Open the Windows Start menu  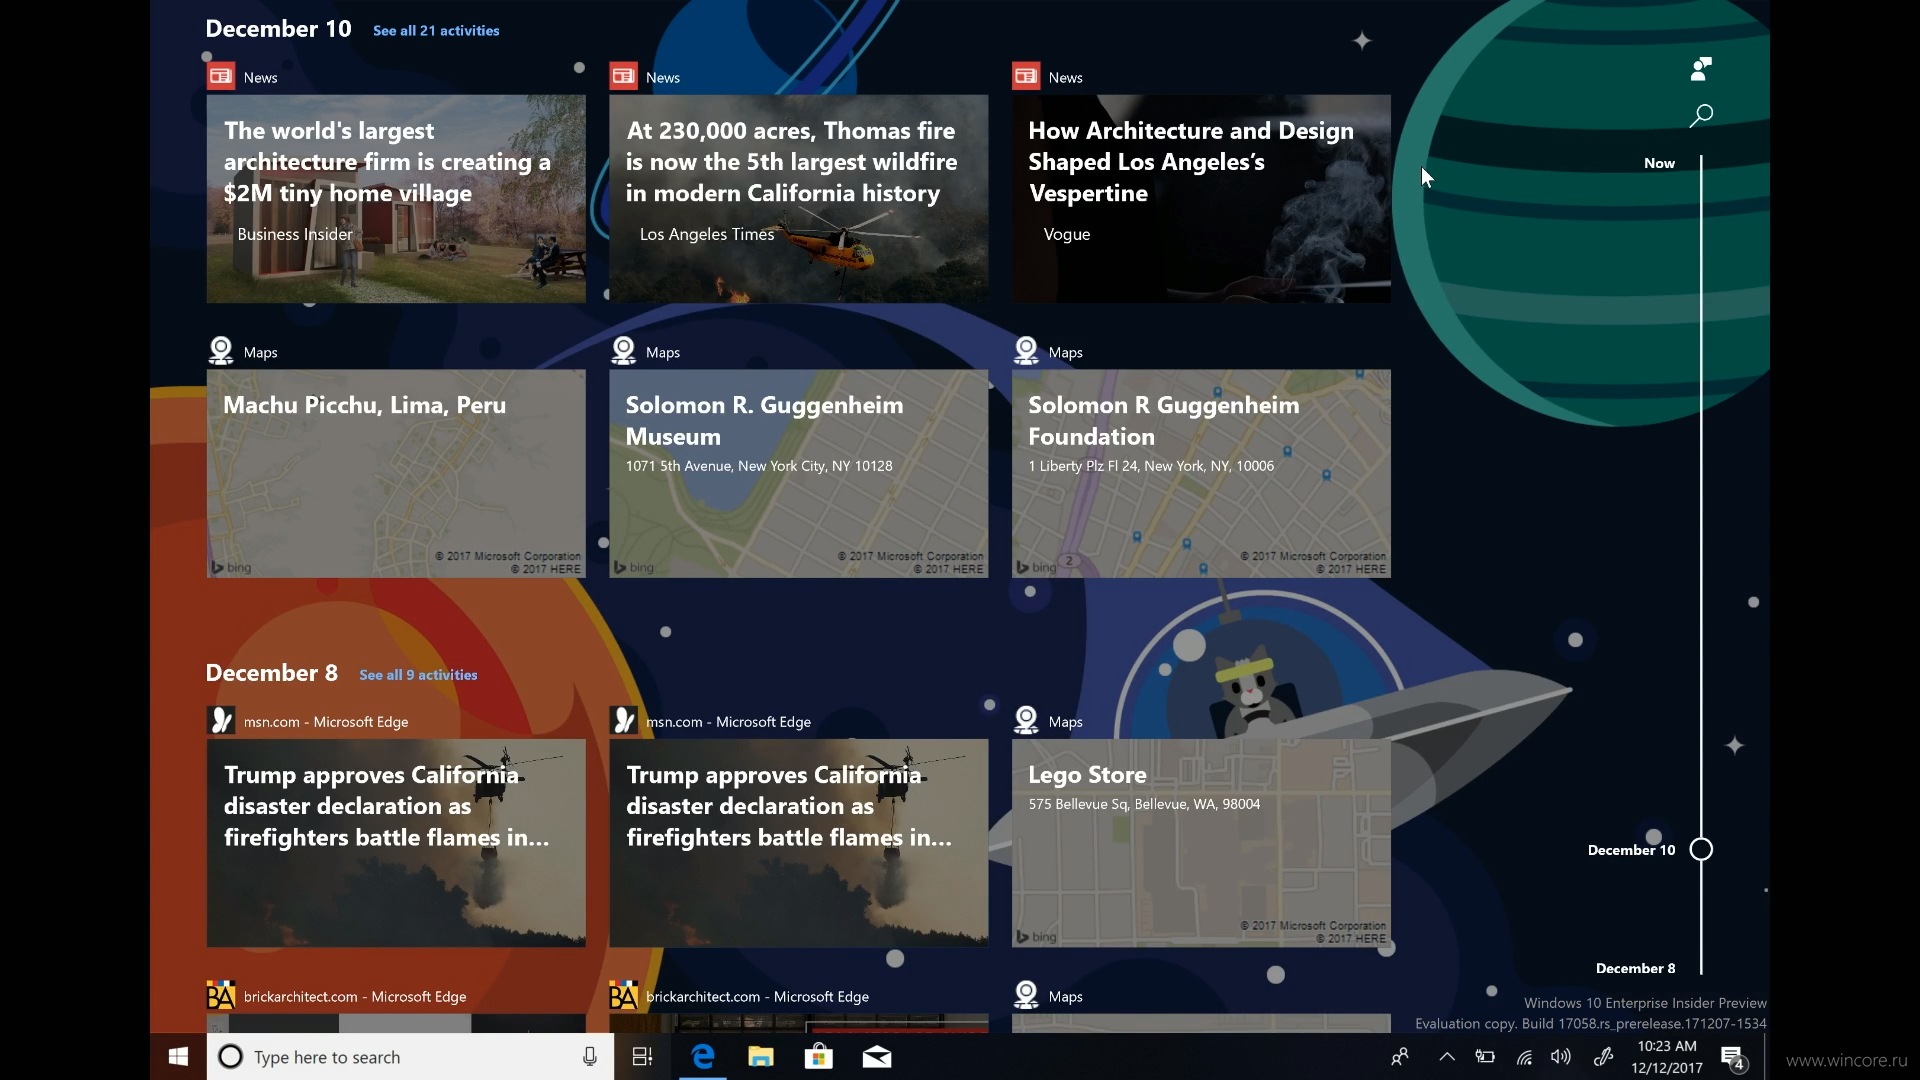[179, 1057]
